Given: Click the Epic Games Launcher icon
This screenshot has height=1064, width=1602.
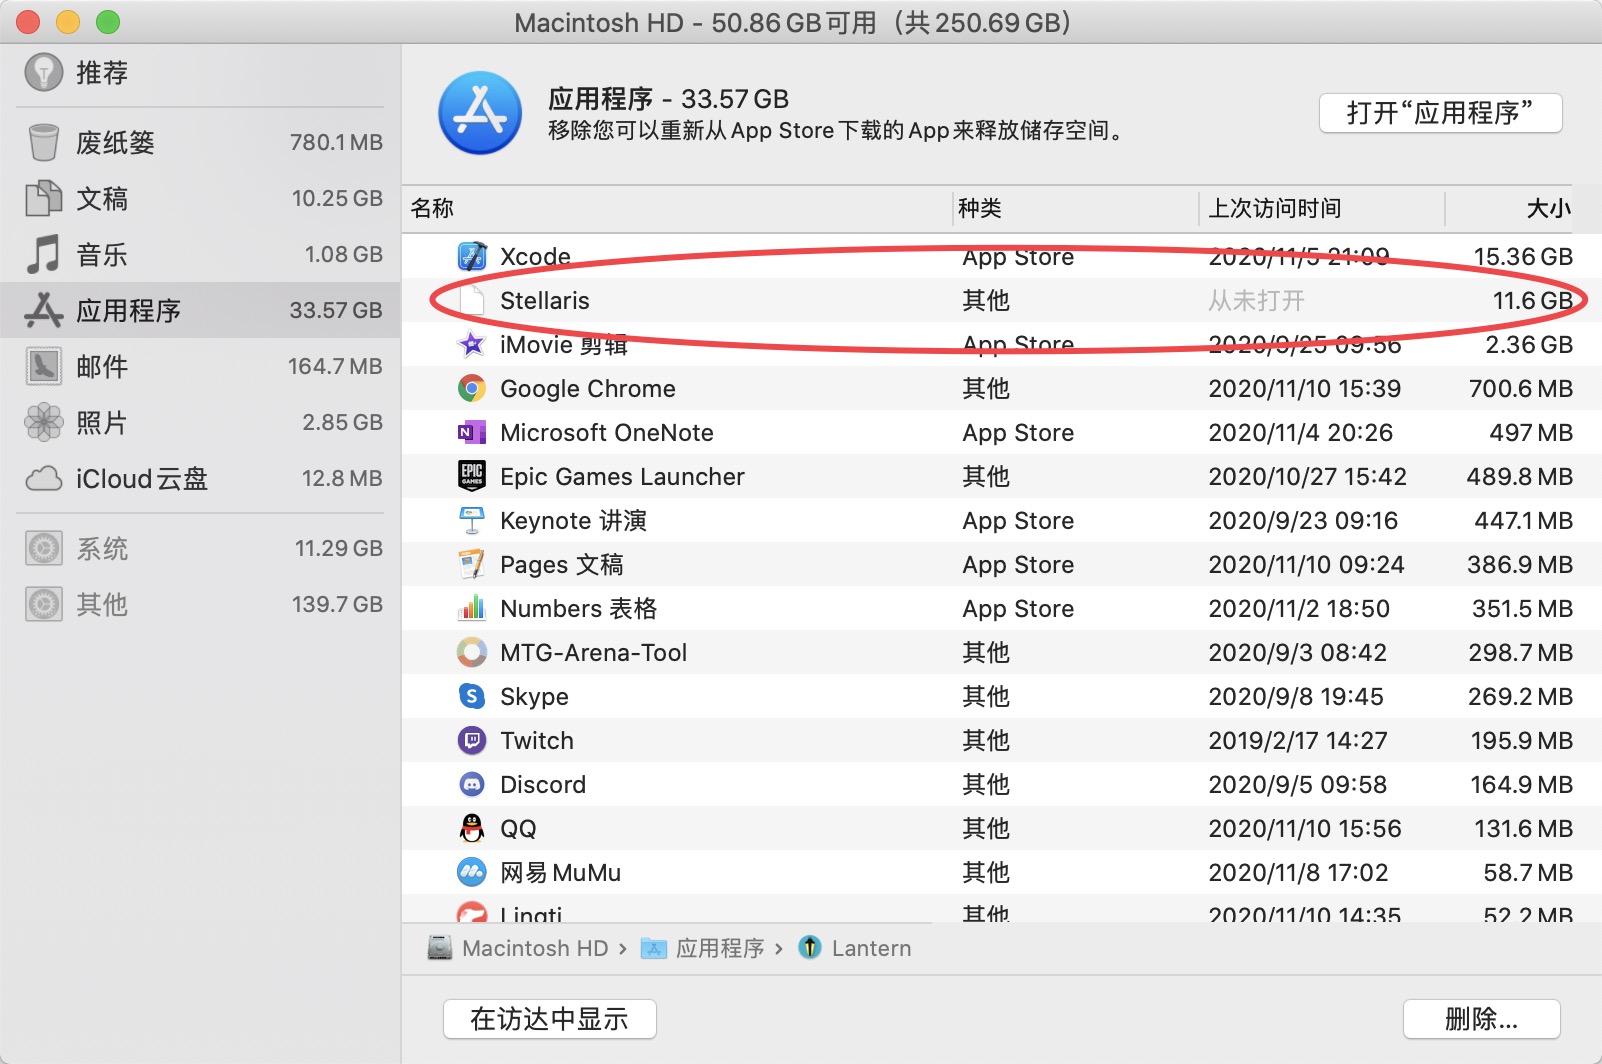Looking at the screenshot, I should coord(471,477).
